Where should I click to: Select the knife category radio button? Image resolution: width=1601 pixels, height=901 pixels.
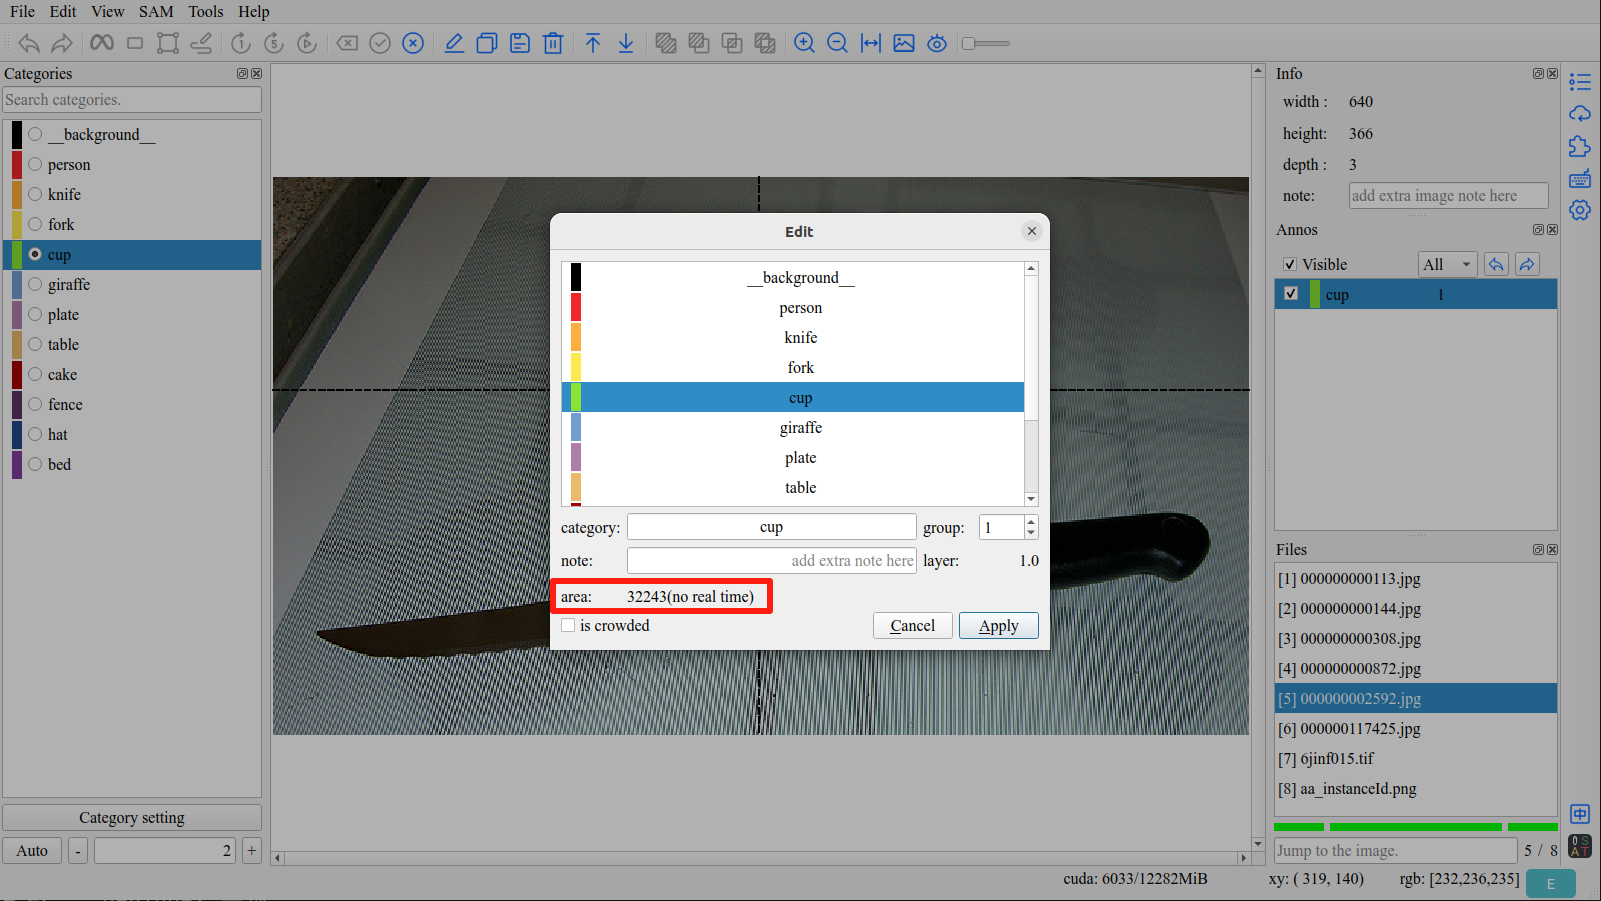(35, 194)
